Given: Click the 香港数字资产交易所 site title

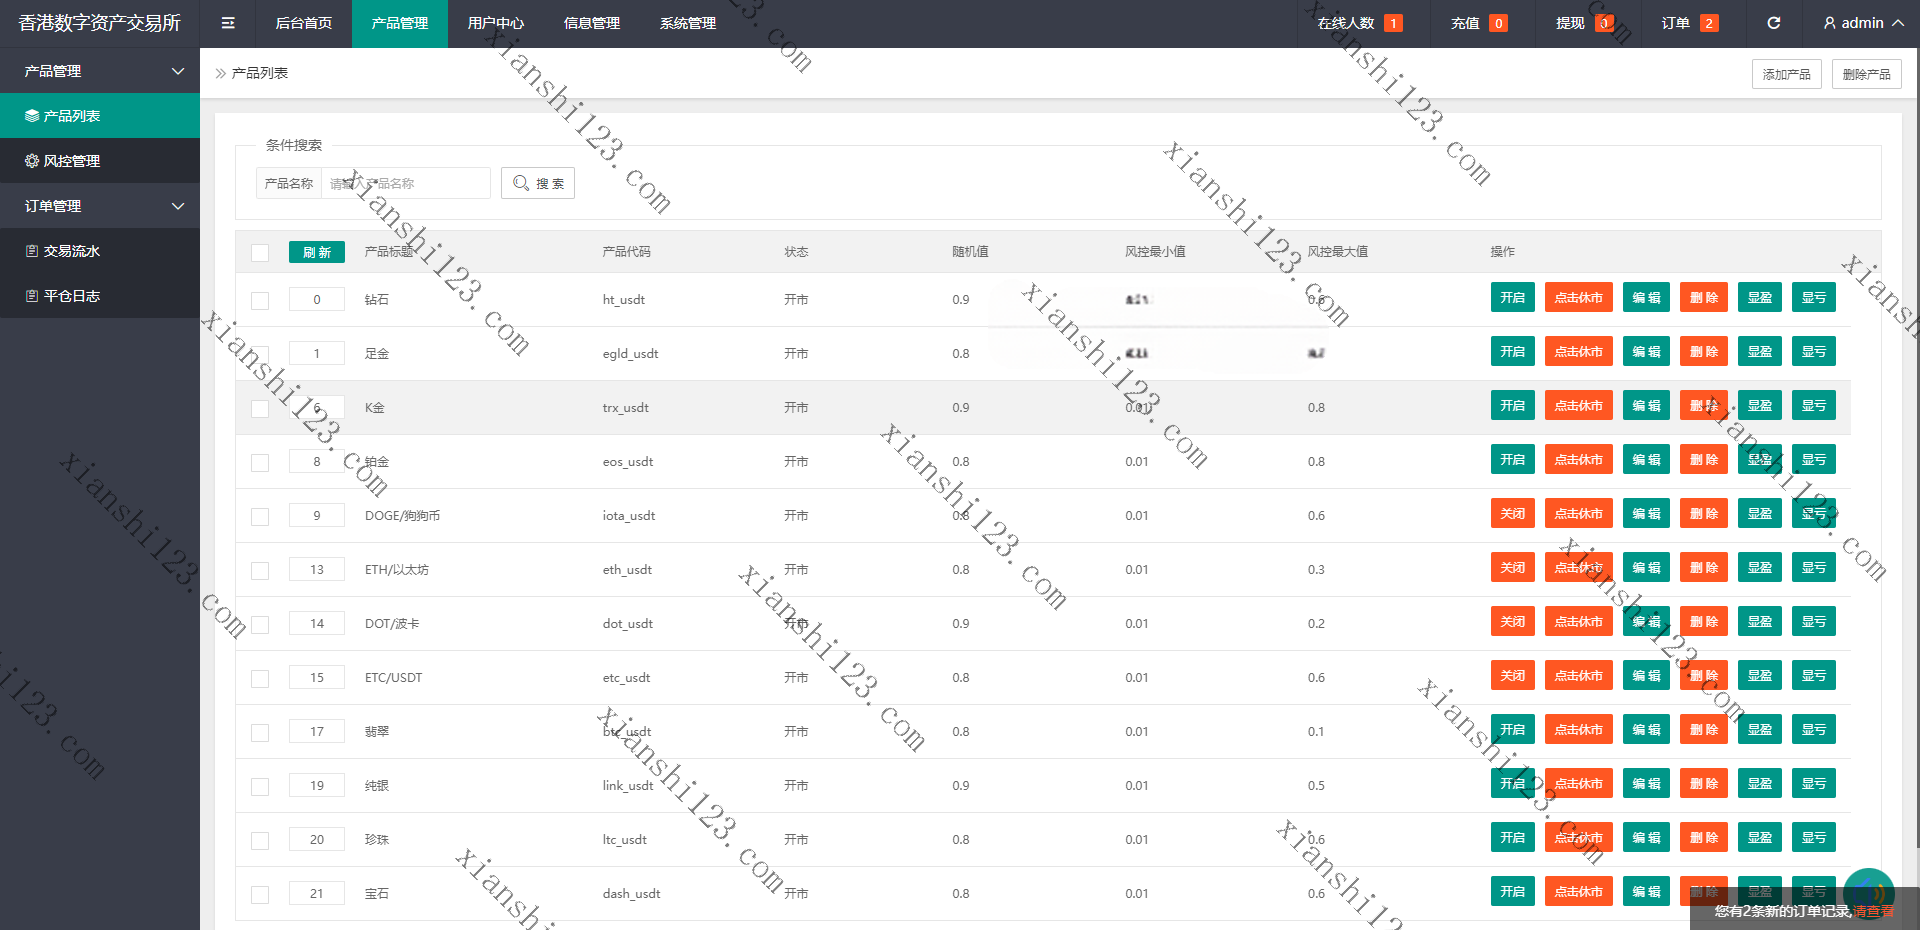Looking at the screenshot, I should [100, 23].
